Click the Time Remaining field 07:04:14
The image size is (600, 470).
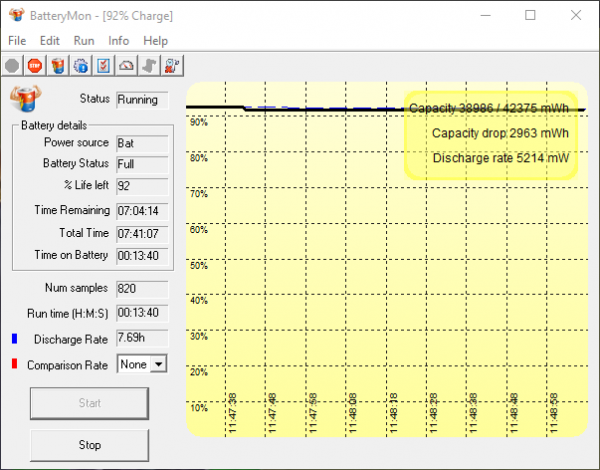[x=142, y=211]
